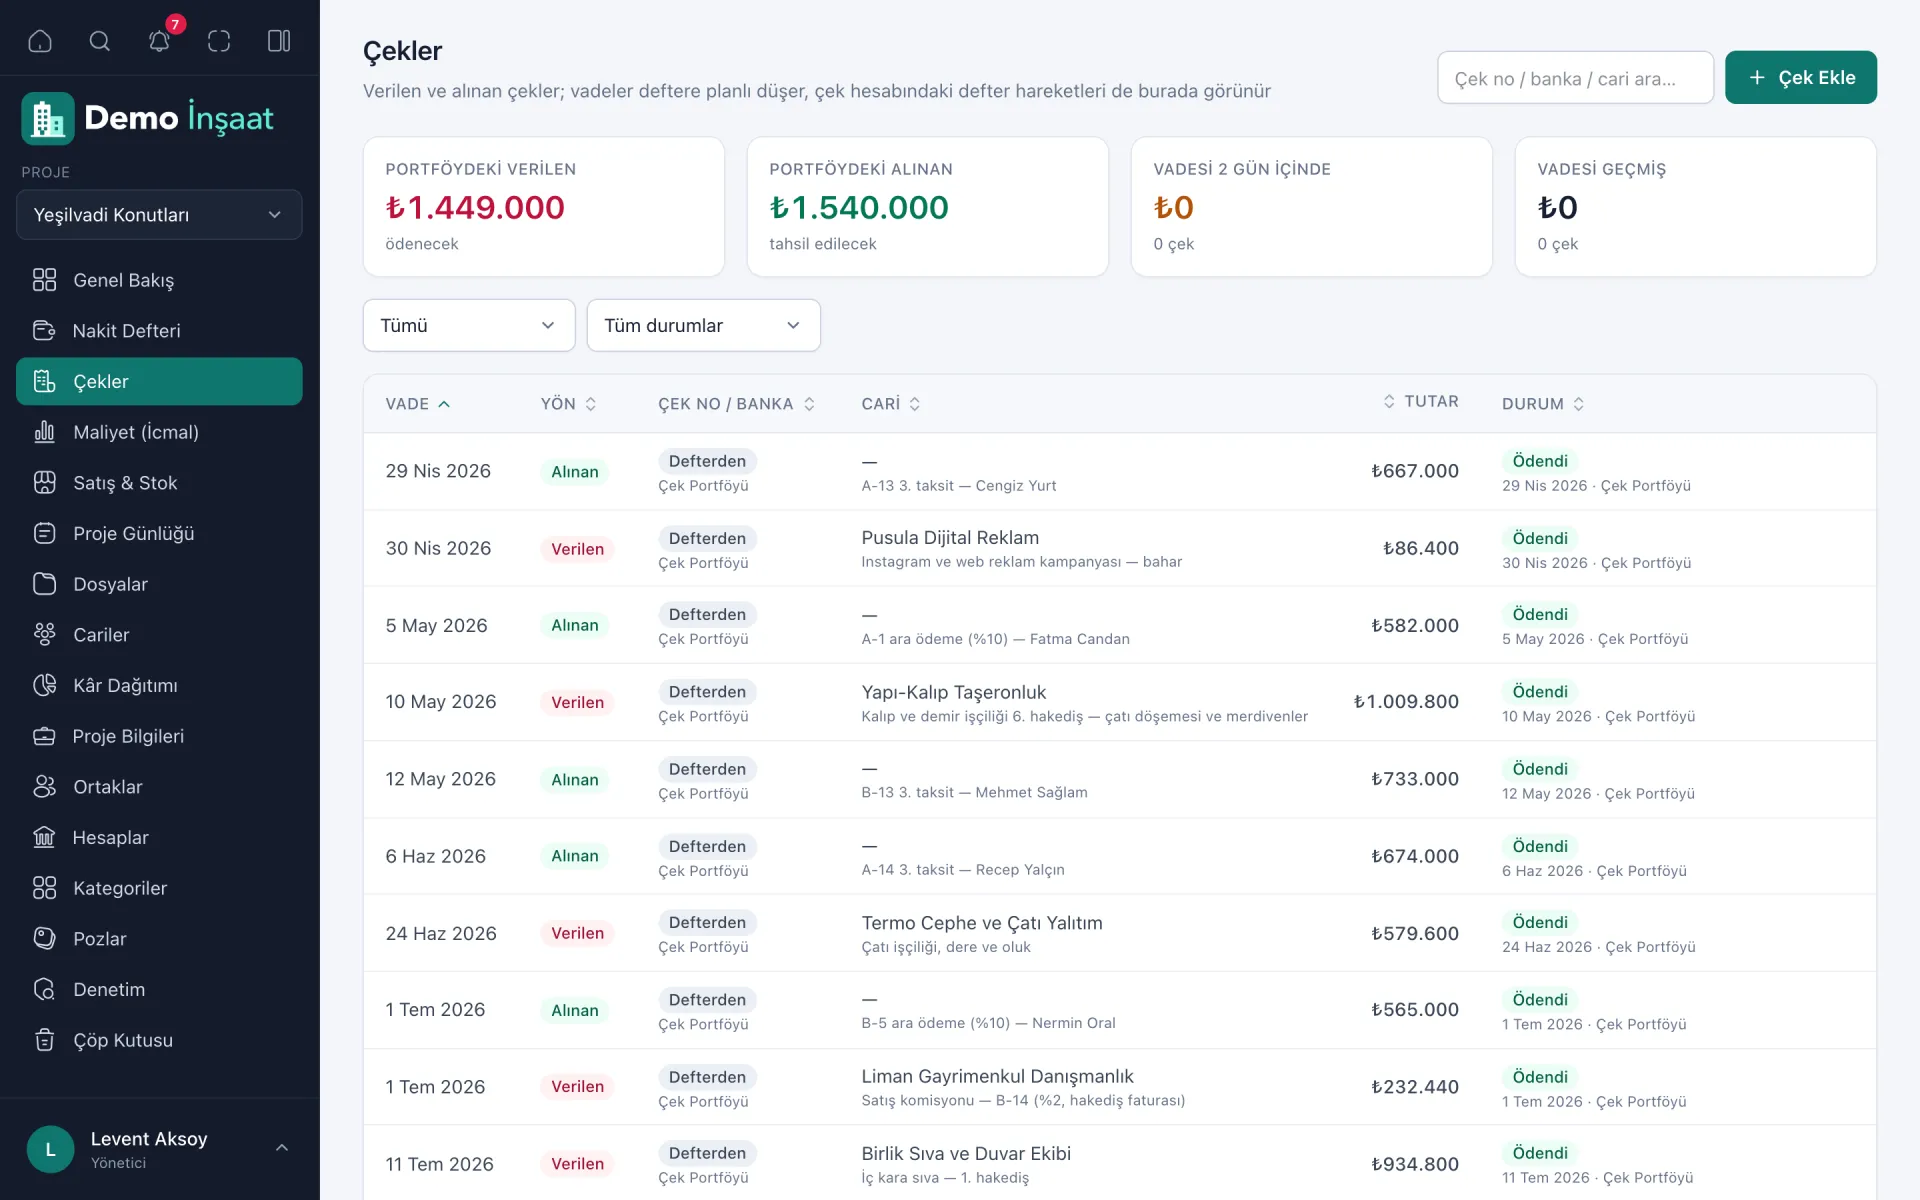Open the Yeşilvadi Konutları project dropdown

click(159, 215)
